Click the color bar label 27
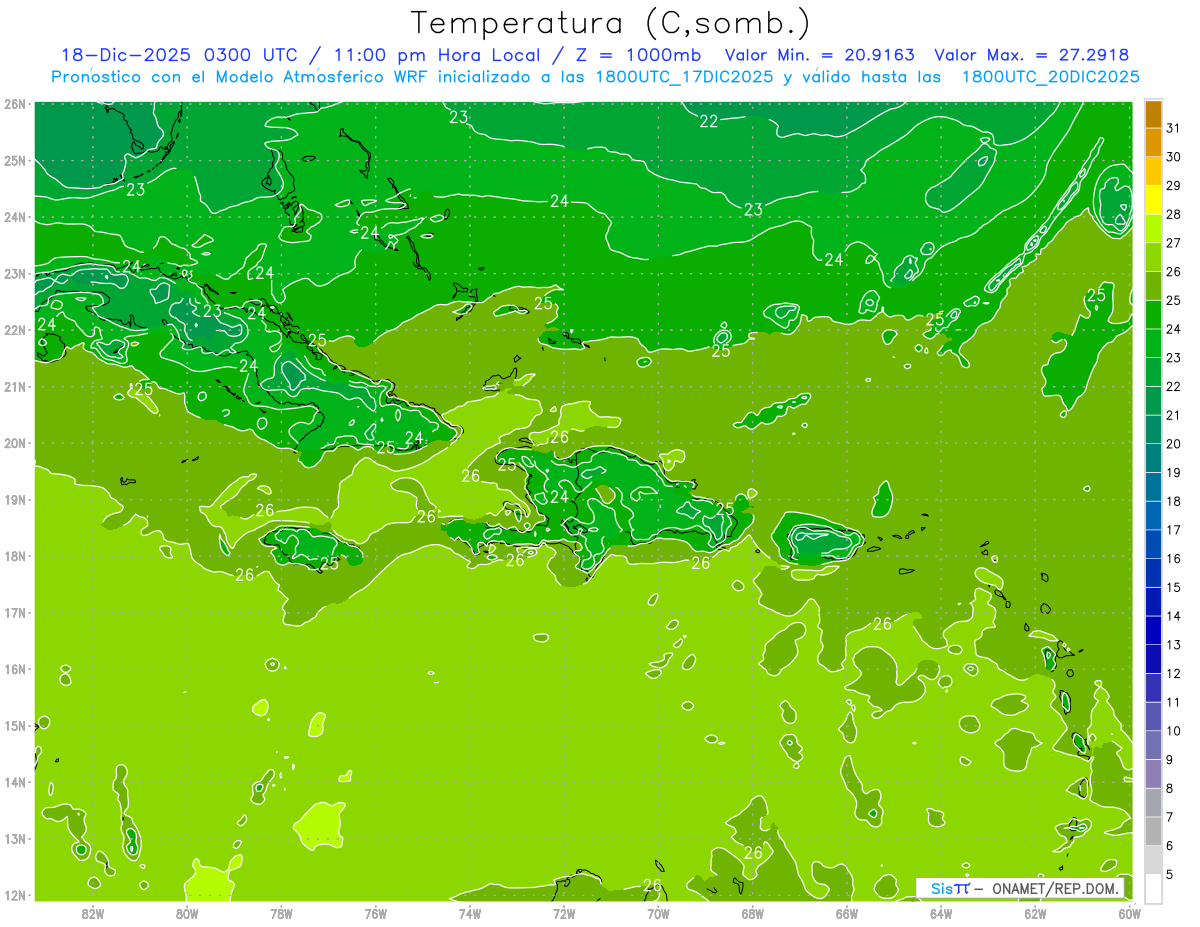1200x927 pixels. (1173, 243)
